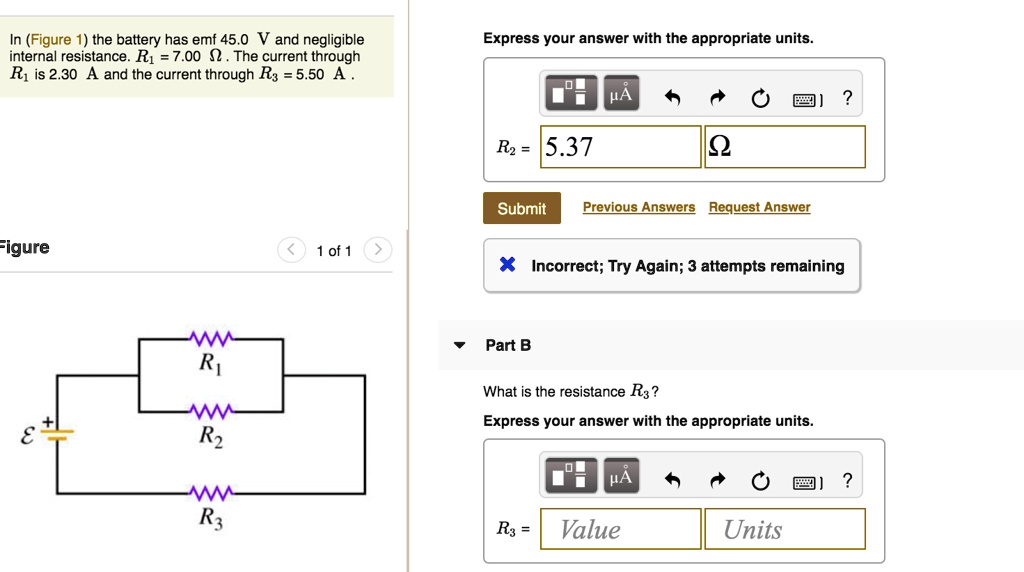
Task: Reset the R3 answer with the circular arrow
Action: click(761, 481)
